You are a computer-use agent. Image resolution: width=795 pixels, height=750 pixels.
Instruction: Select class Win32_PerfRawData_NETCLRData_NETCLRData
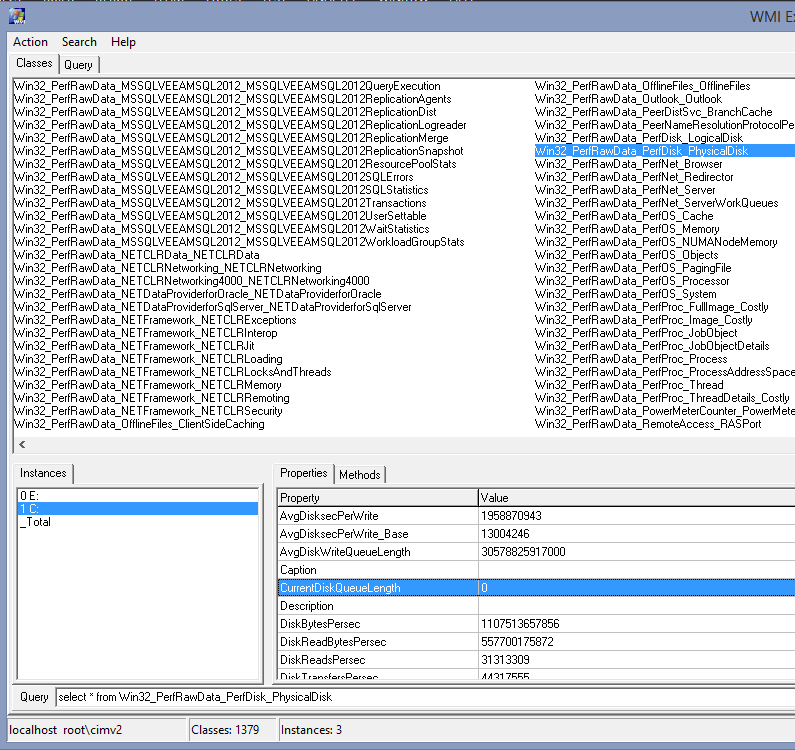(137, 255)
